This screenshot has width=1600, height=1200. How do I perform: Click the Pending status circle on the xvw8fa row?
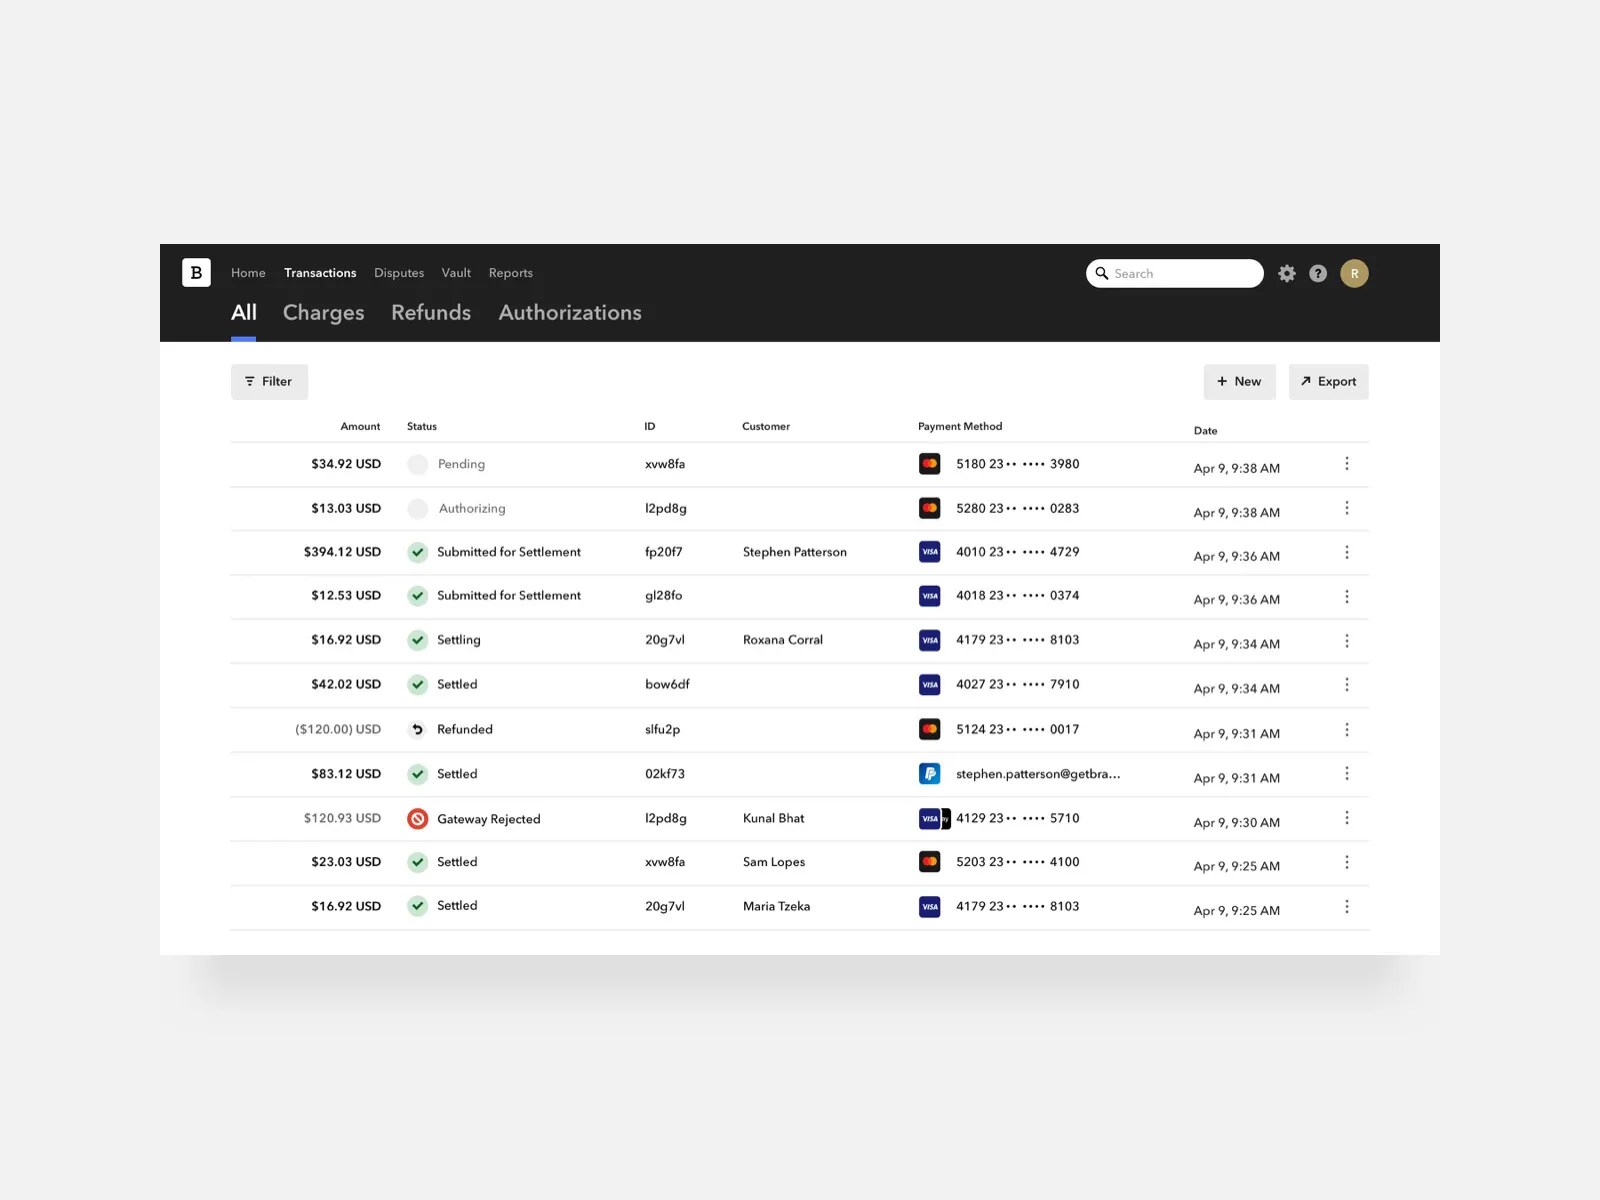pos(417,464)
